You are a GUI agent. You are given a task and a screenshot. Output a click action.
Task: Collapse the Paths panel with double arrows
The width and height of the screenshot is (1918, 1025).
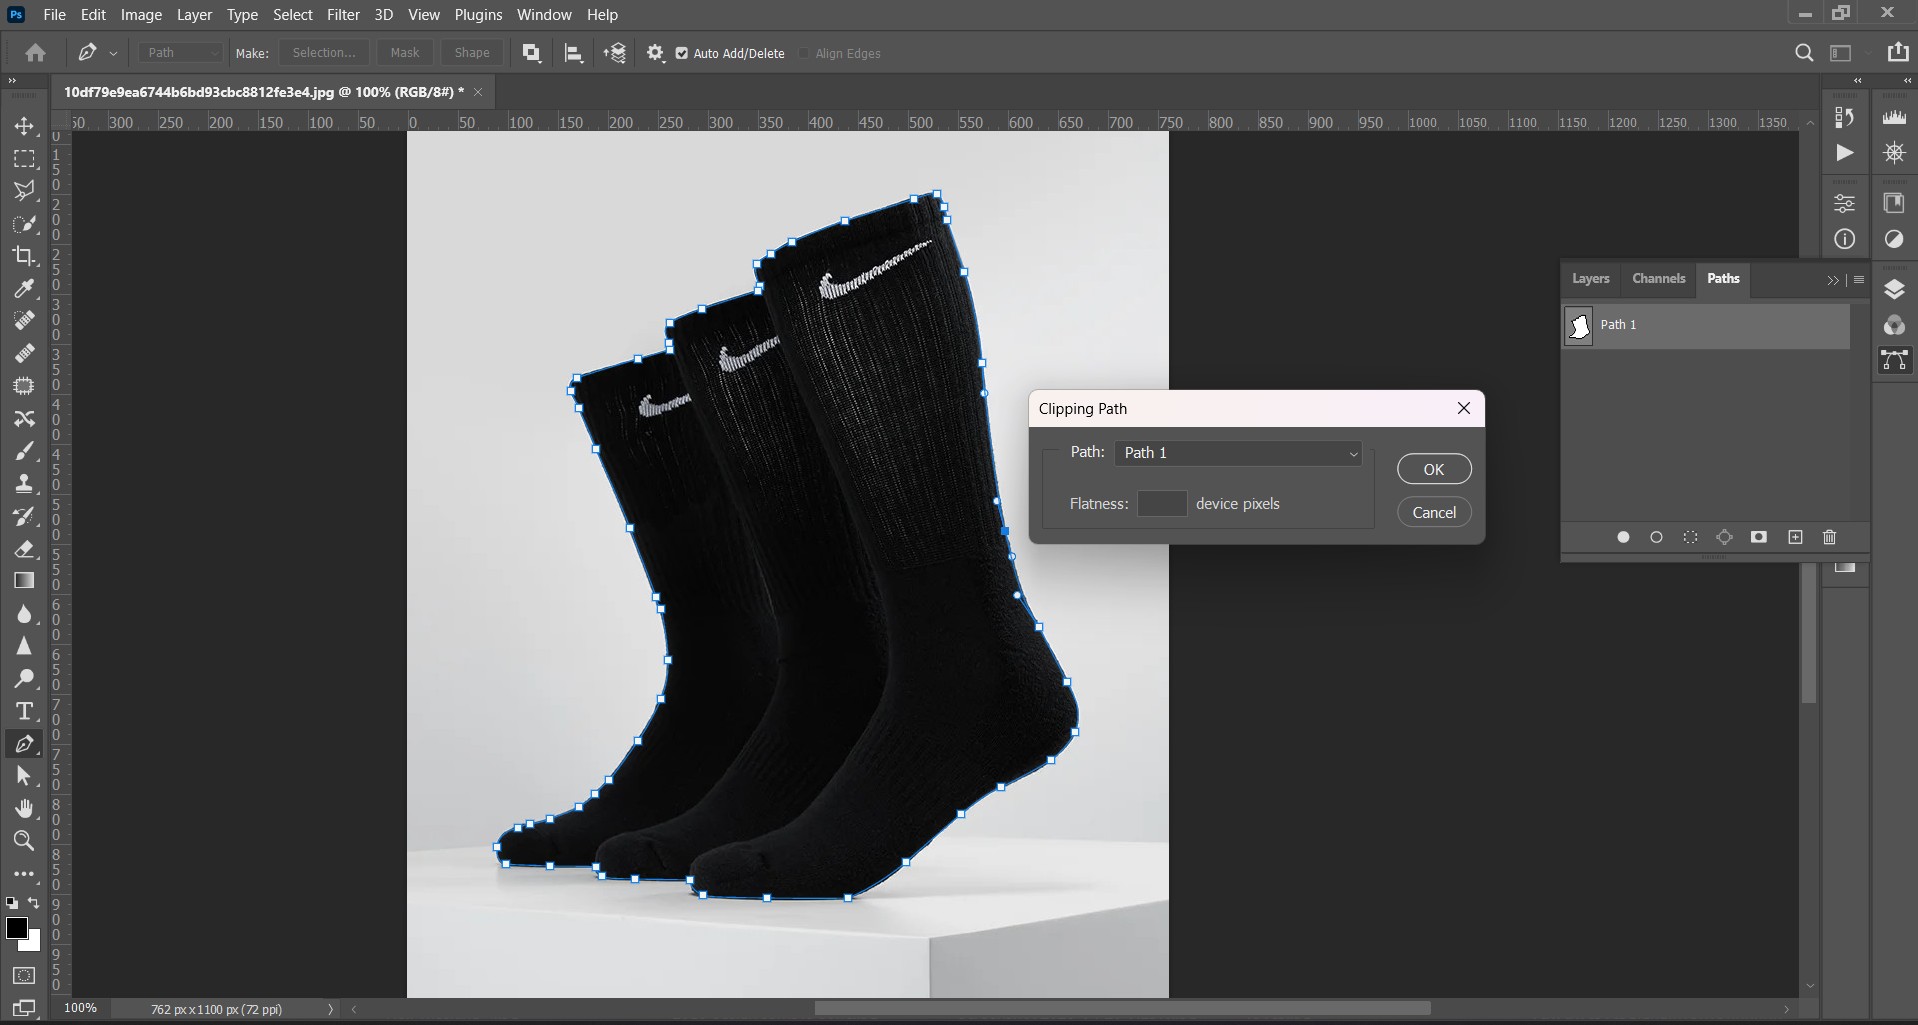pyautogui.click(x=1833, y=280)
